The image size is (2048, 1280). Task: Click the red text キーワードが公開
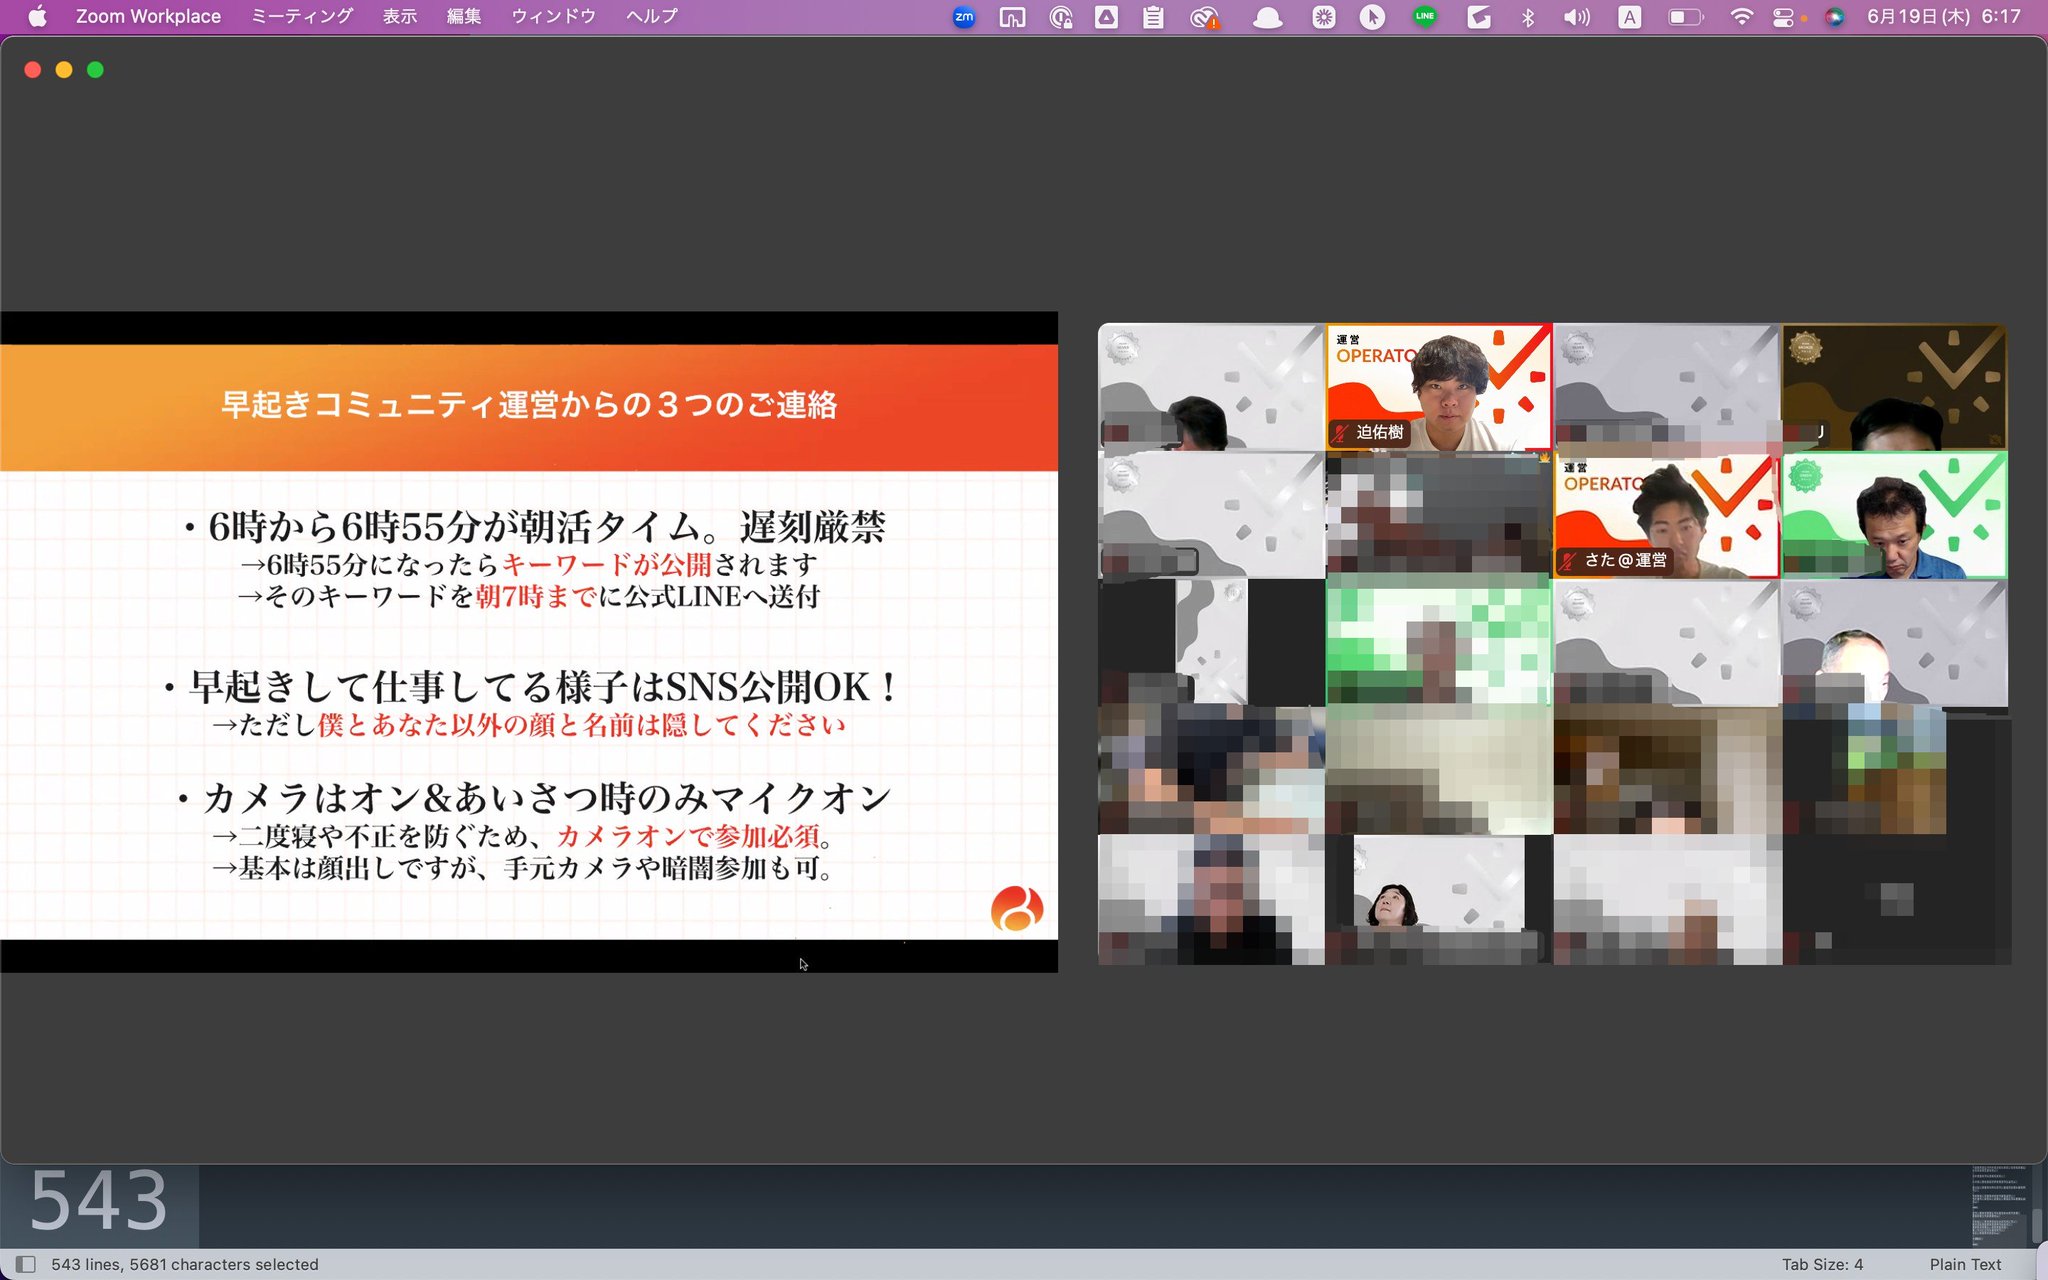point(607,565)
